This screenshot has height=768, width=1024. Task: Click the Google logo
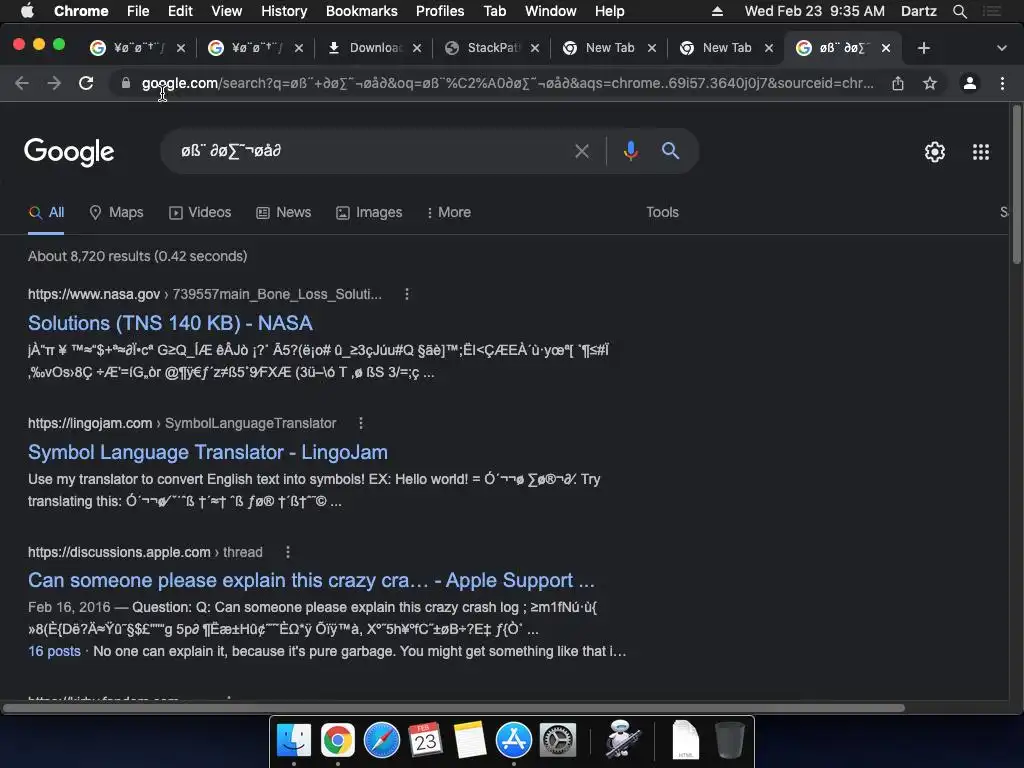coord(69,152)
